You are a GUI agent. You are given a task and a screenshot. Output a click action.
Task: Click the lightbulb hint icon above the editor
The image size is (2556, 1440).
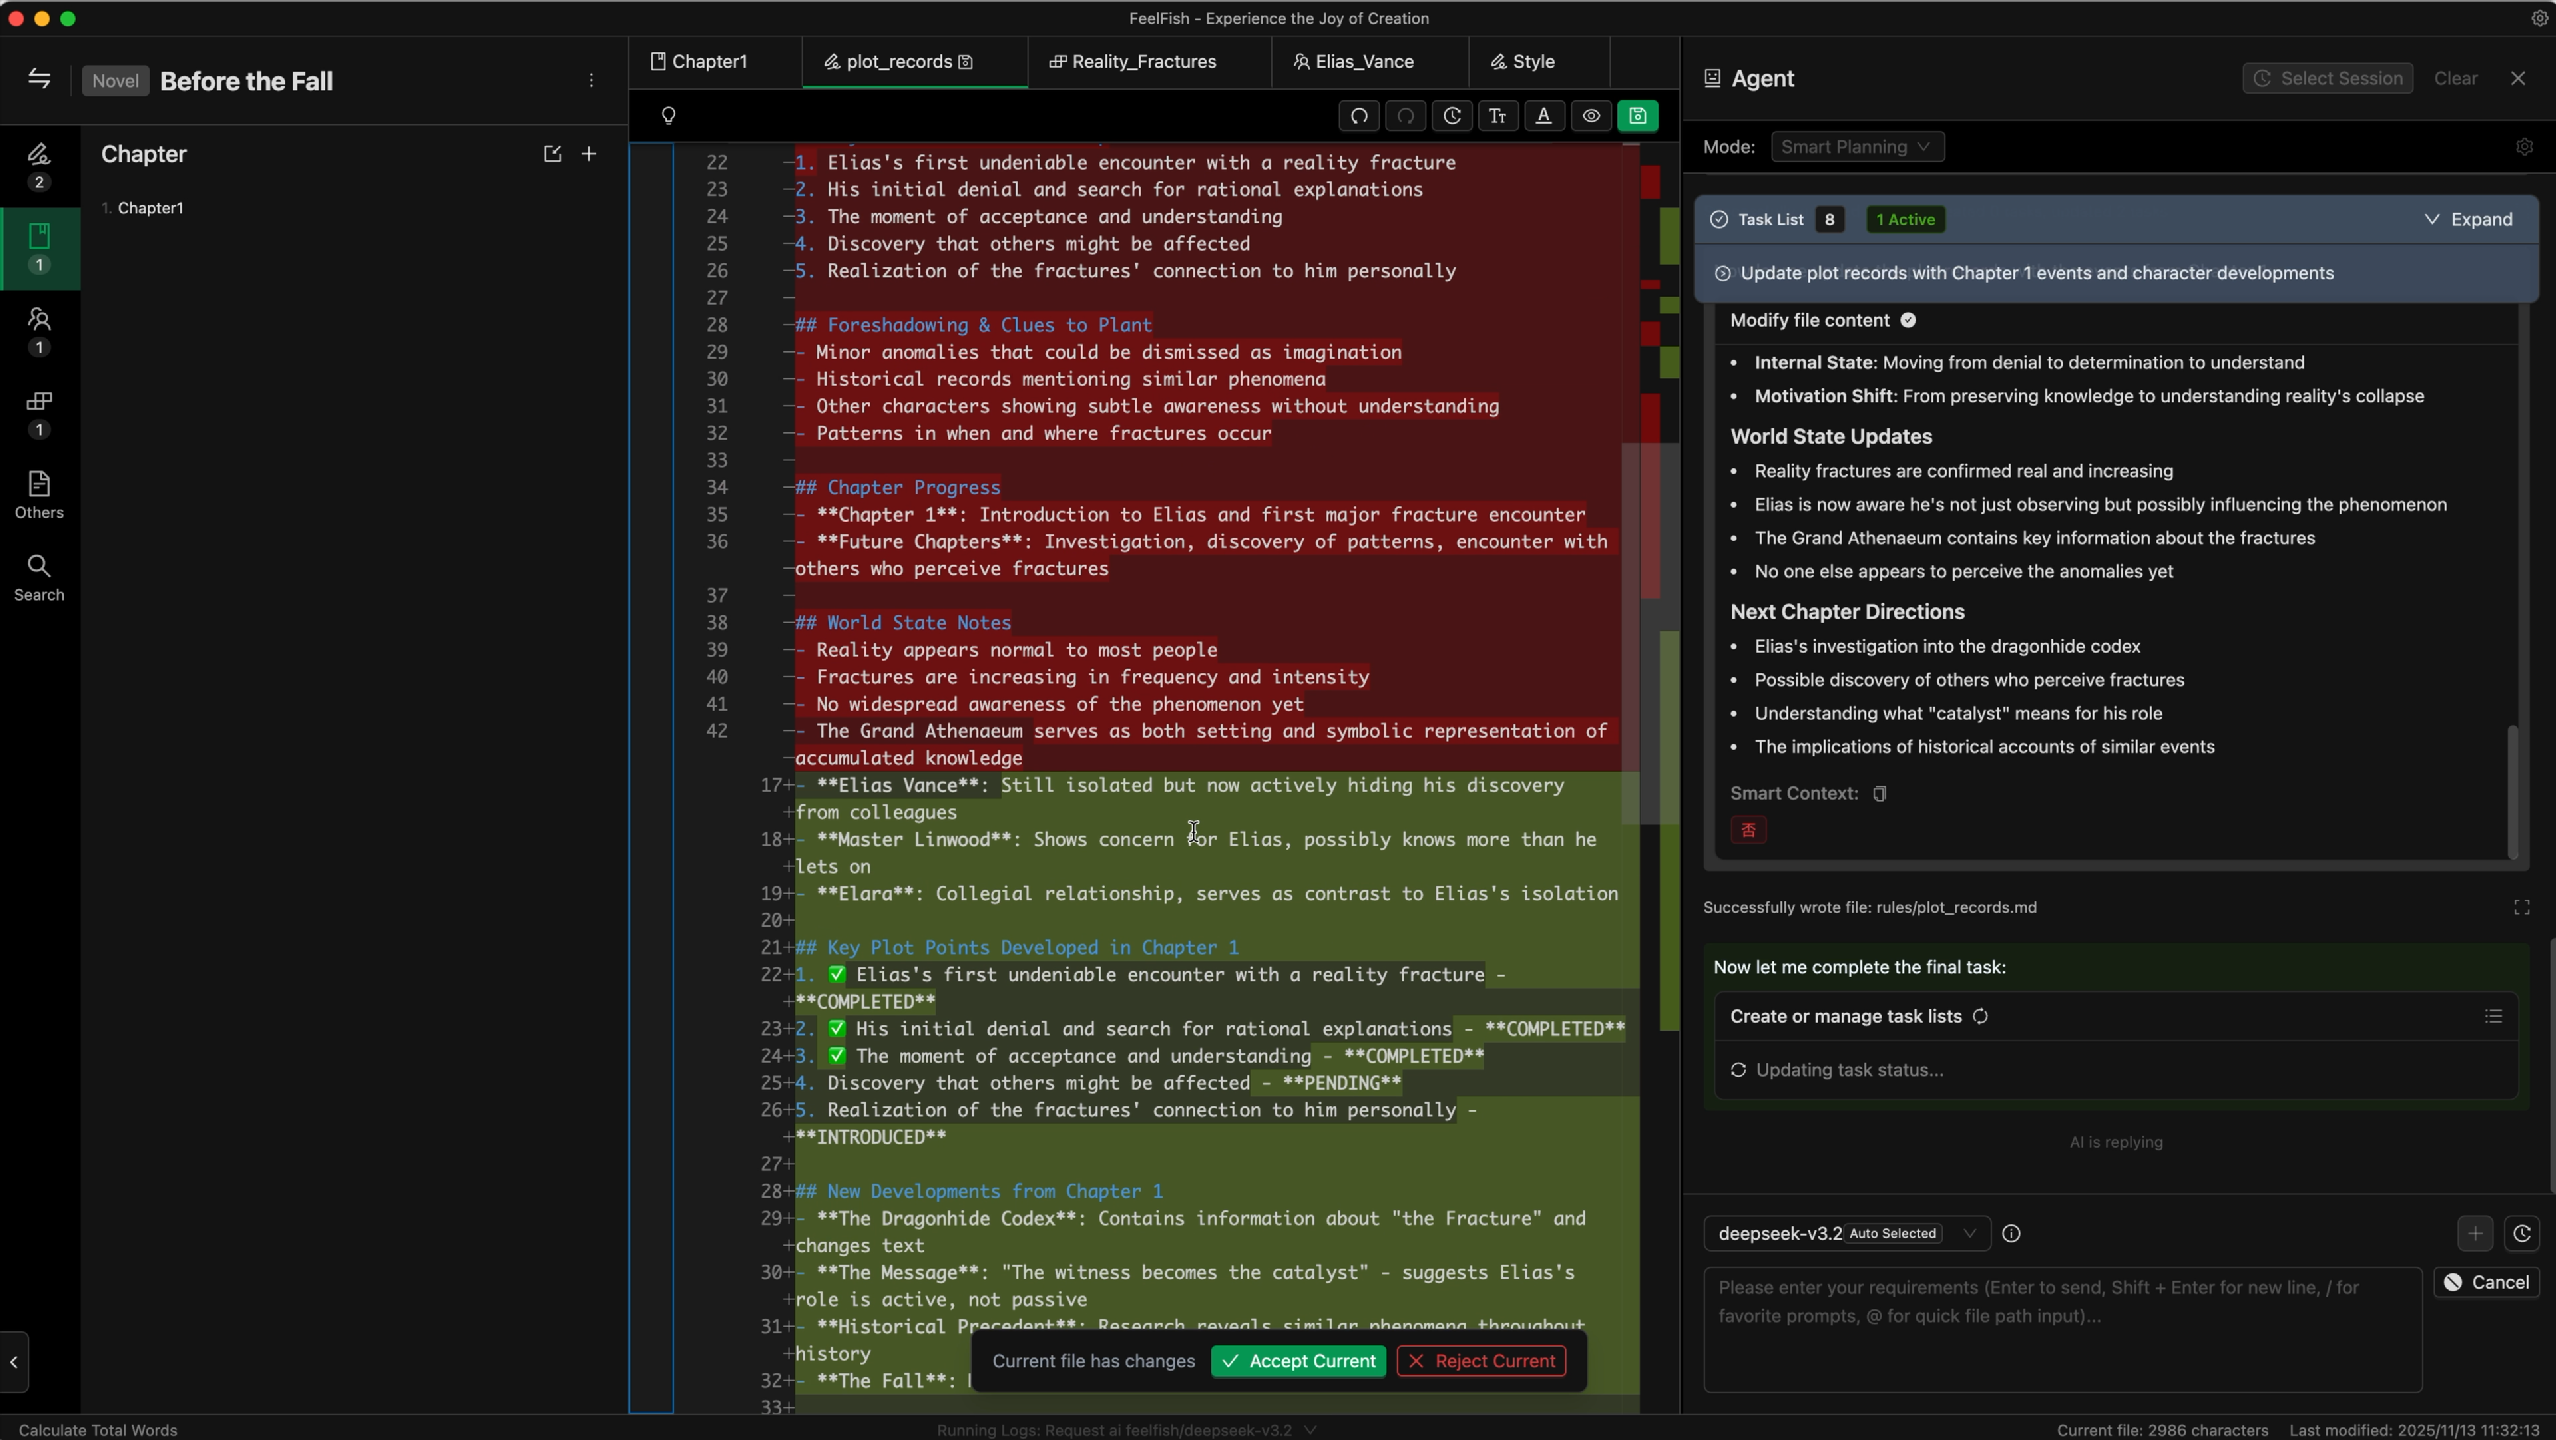668,116
